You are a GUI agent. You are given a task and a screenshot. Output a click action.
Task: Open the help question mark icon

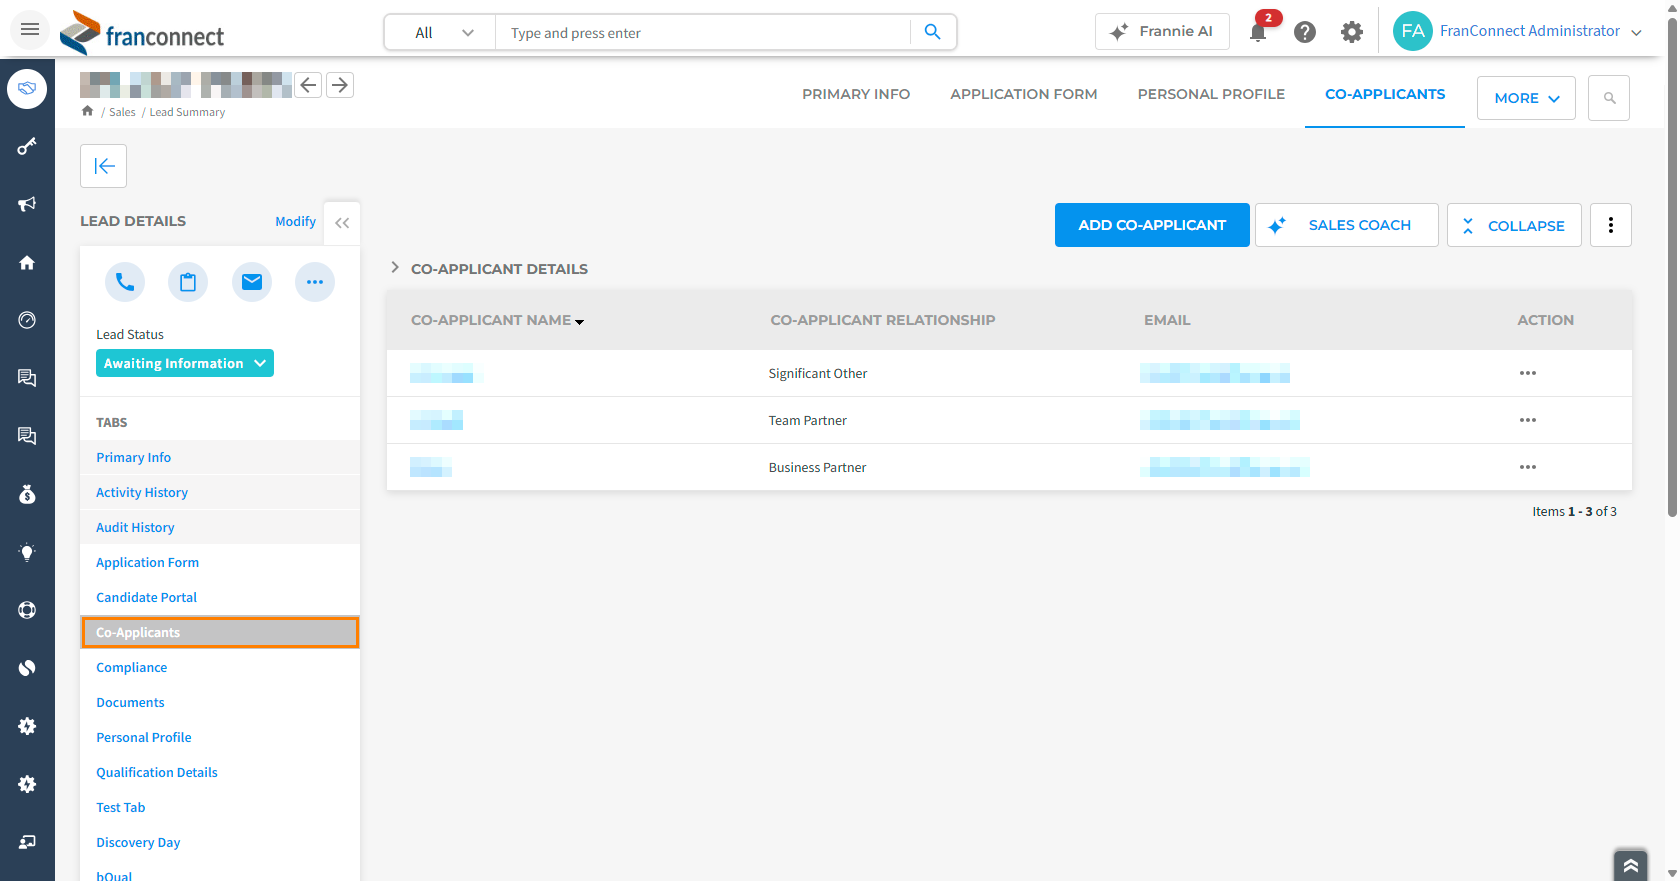(x=1305, y=32)
